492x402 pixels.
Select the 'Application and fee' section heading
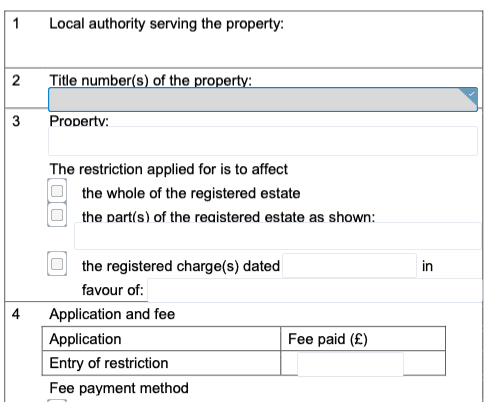112,314
